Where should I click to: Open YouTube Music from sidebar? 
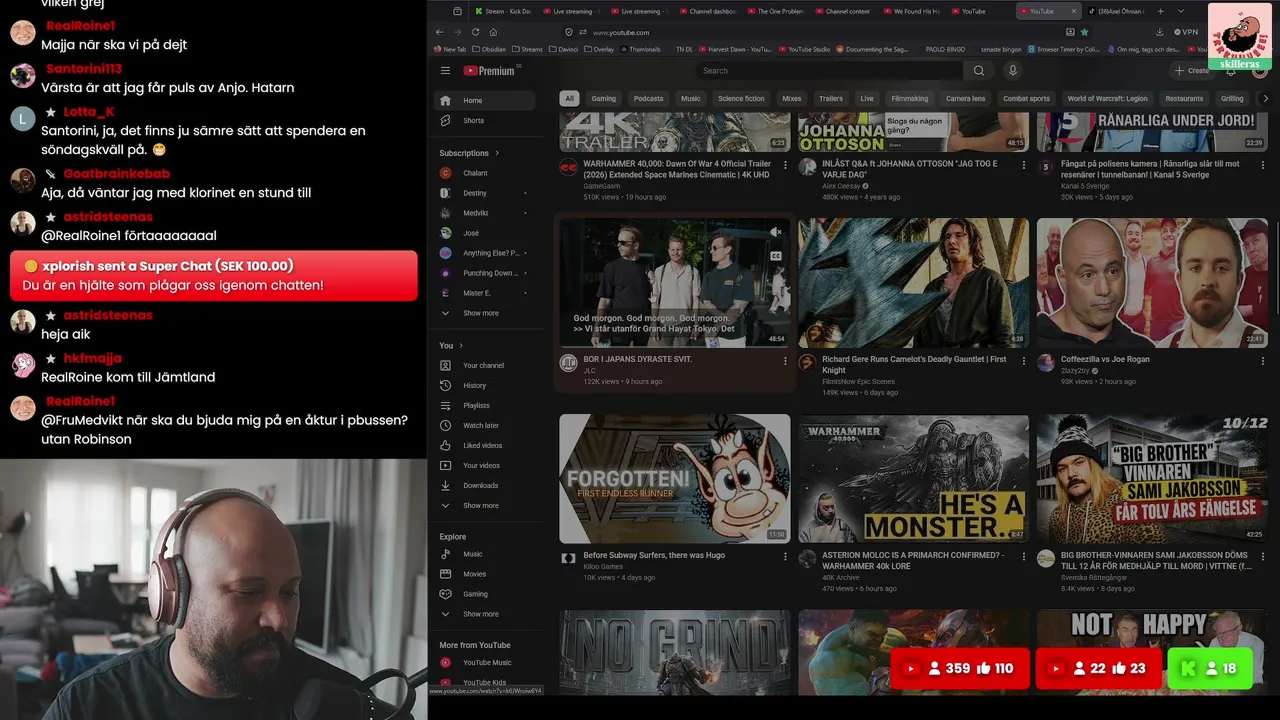(x=485, y=663)
